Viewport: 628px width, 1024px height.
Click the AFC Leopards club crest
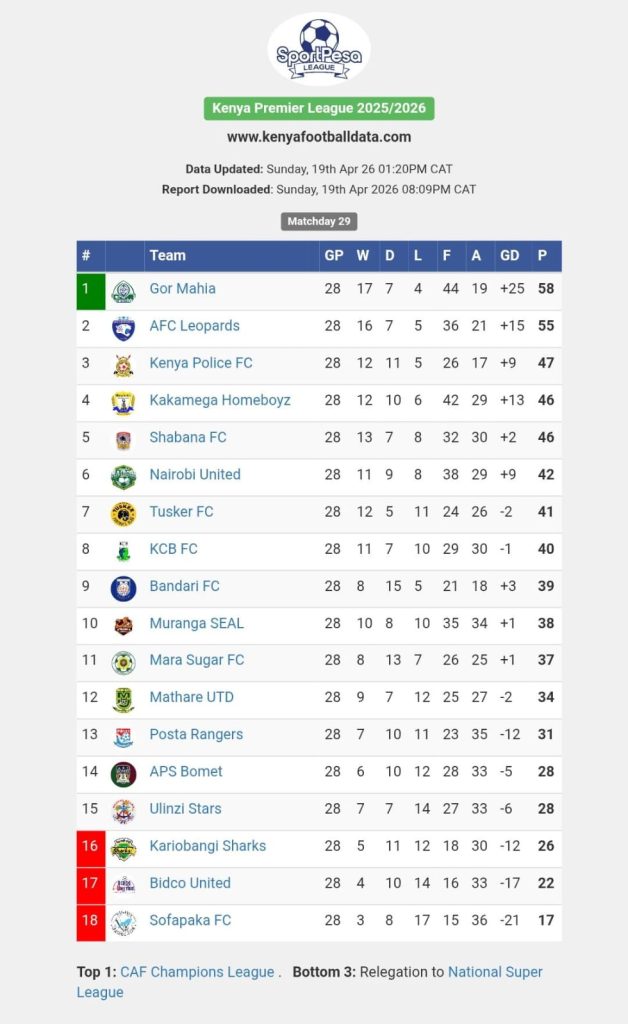[123, 327]
